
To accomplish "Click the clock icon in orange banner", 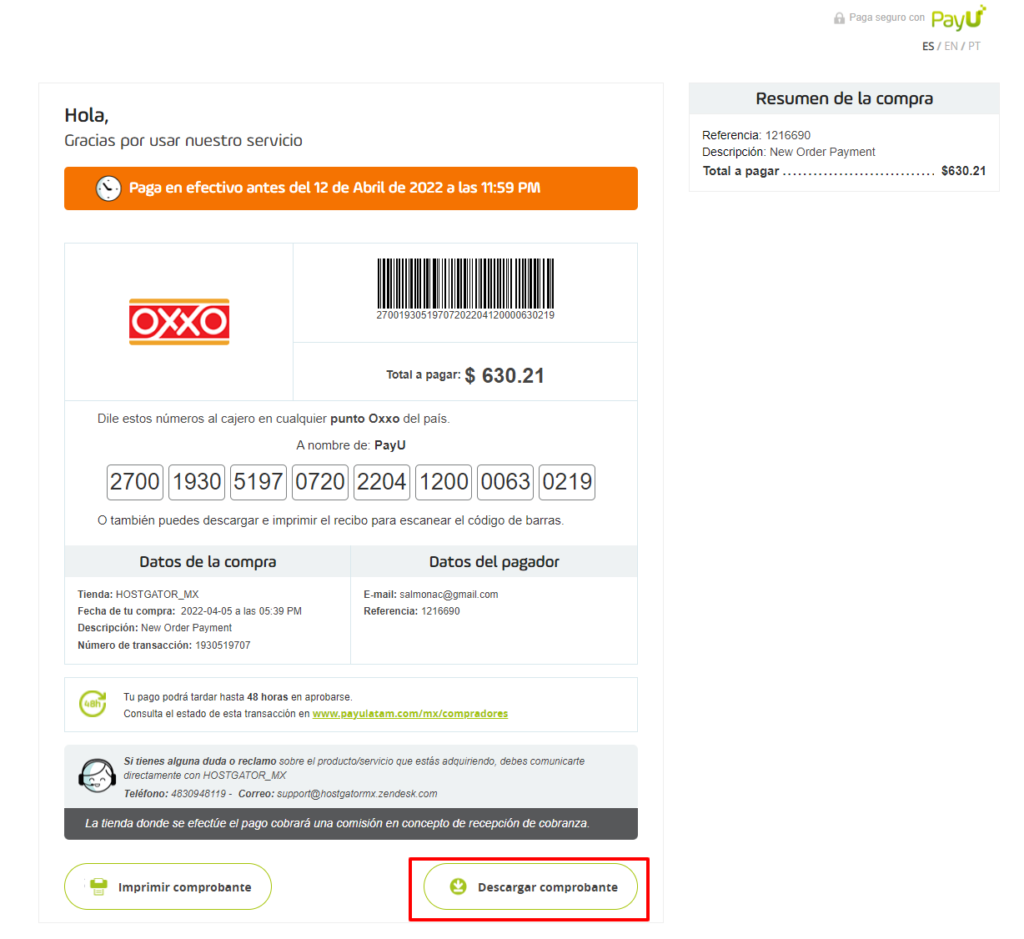I will [x=108, y=188].
